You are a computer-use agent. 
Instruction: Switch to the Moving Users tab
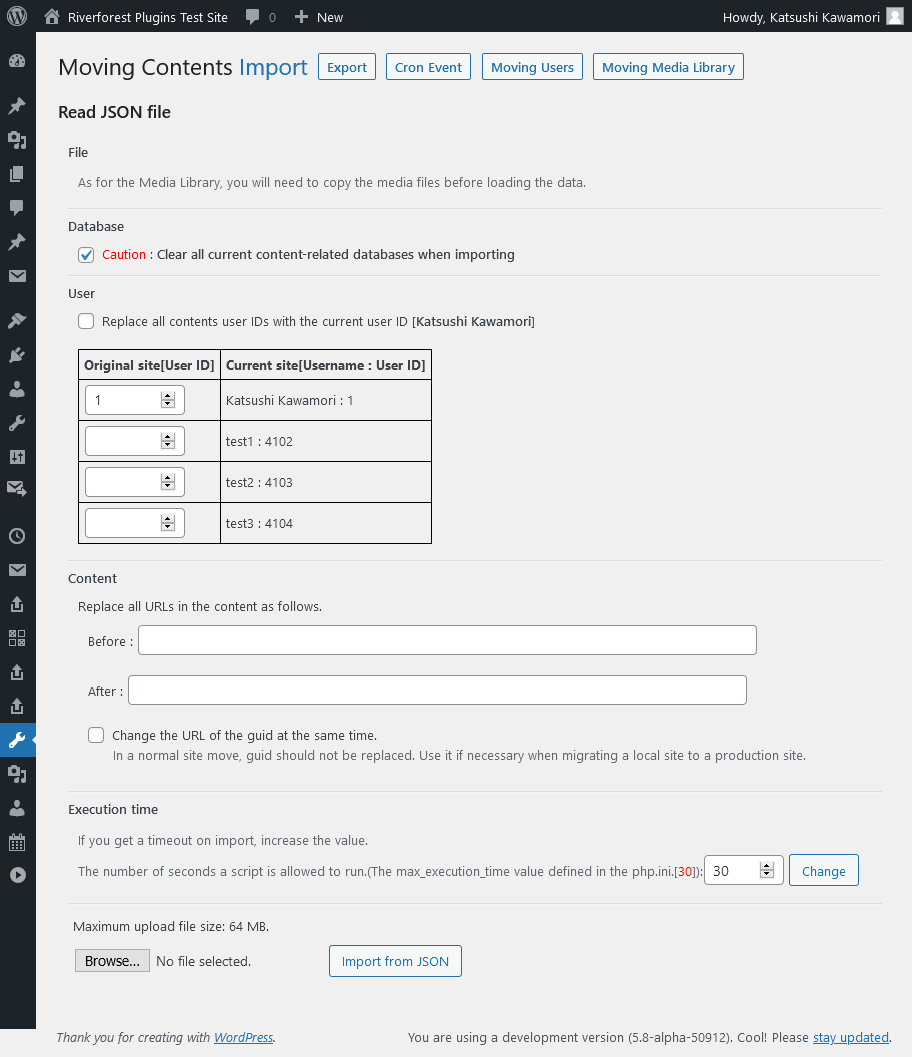[x=532, y=68]
